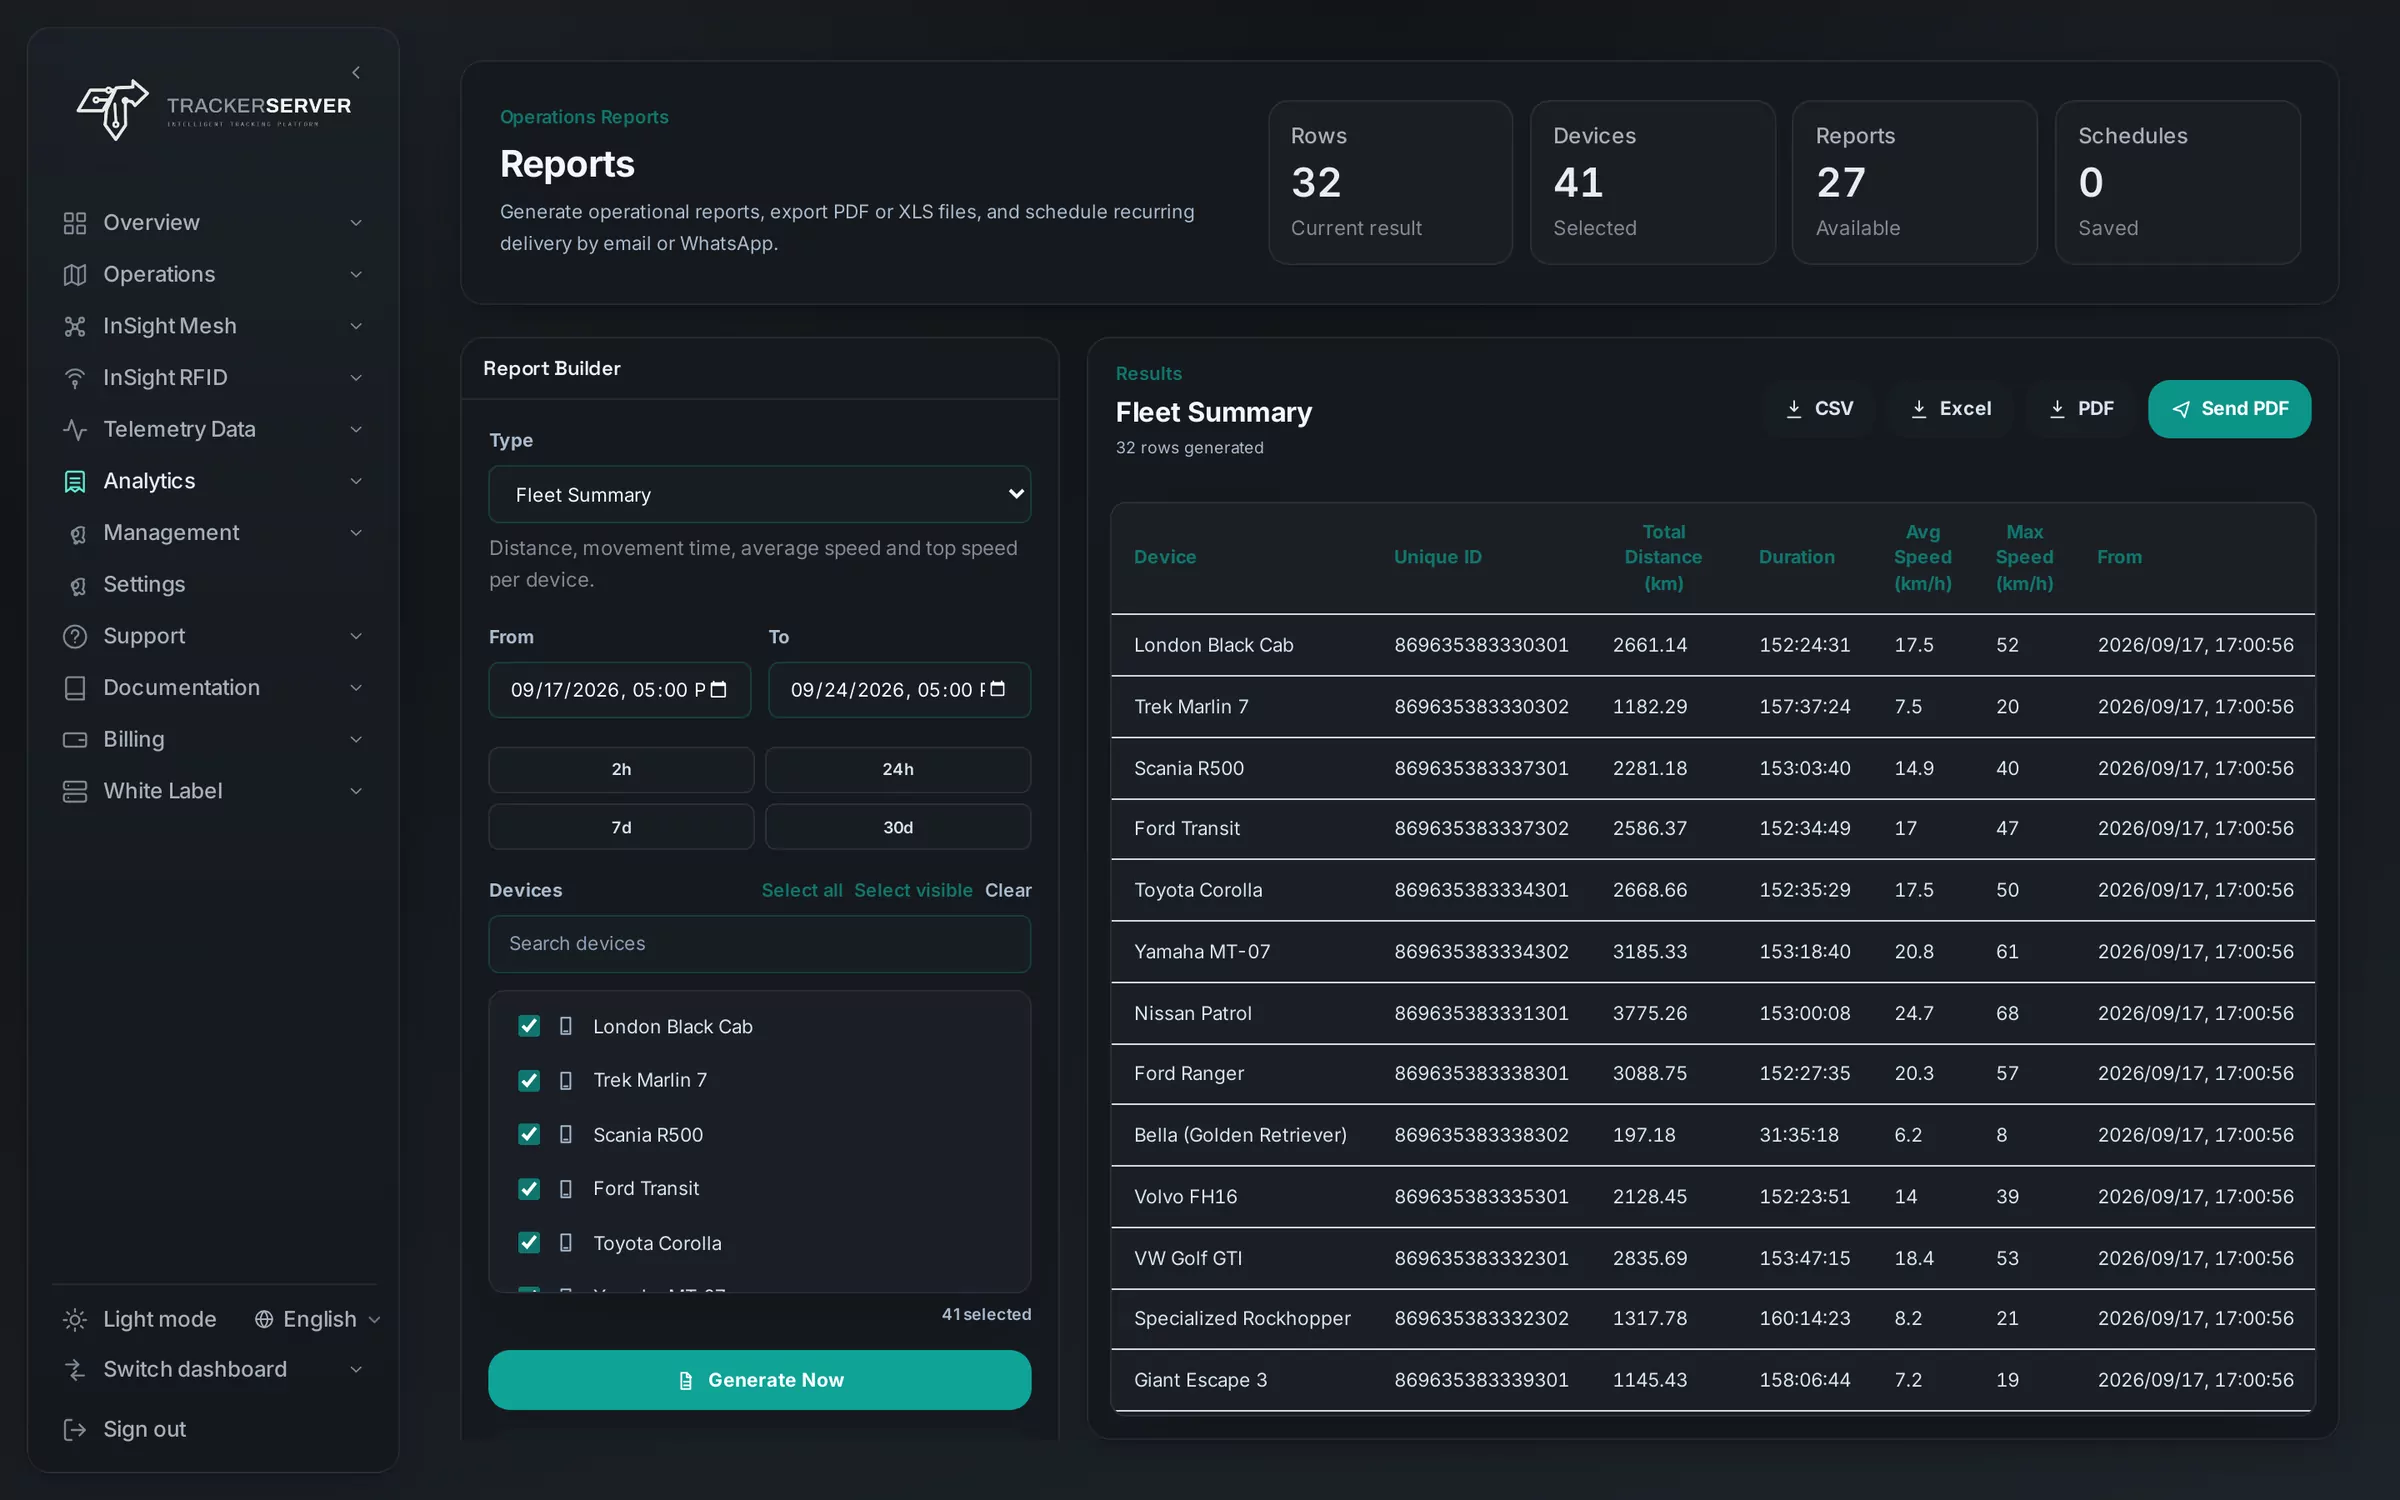2400x1500 pixels.
Task: Click the Overview grid icon
Action: point(75,223)
